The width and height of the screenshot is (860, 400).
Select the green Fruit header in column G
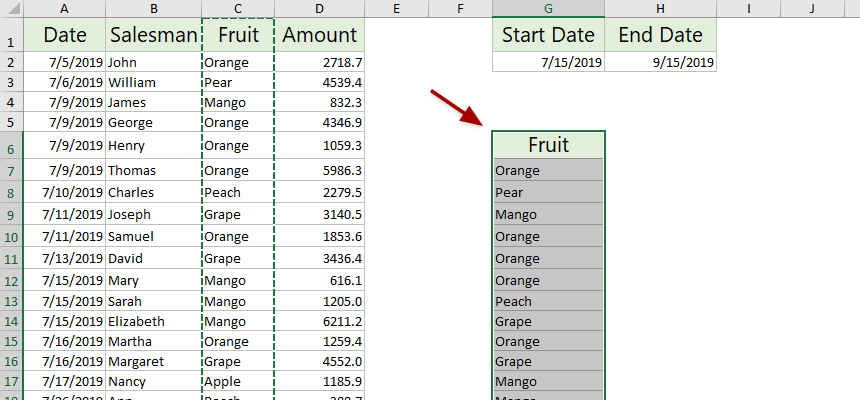coord(548,145)
